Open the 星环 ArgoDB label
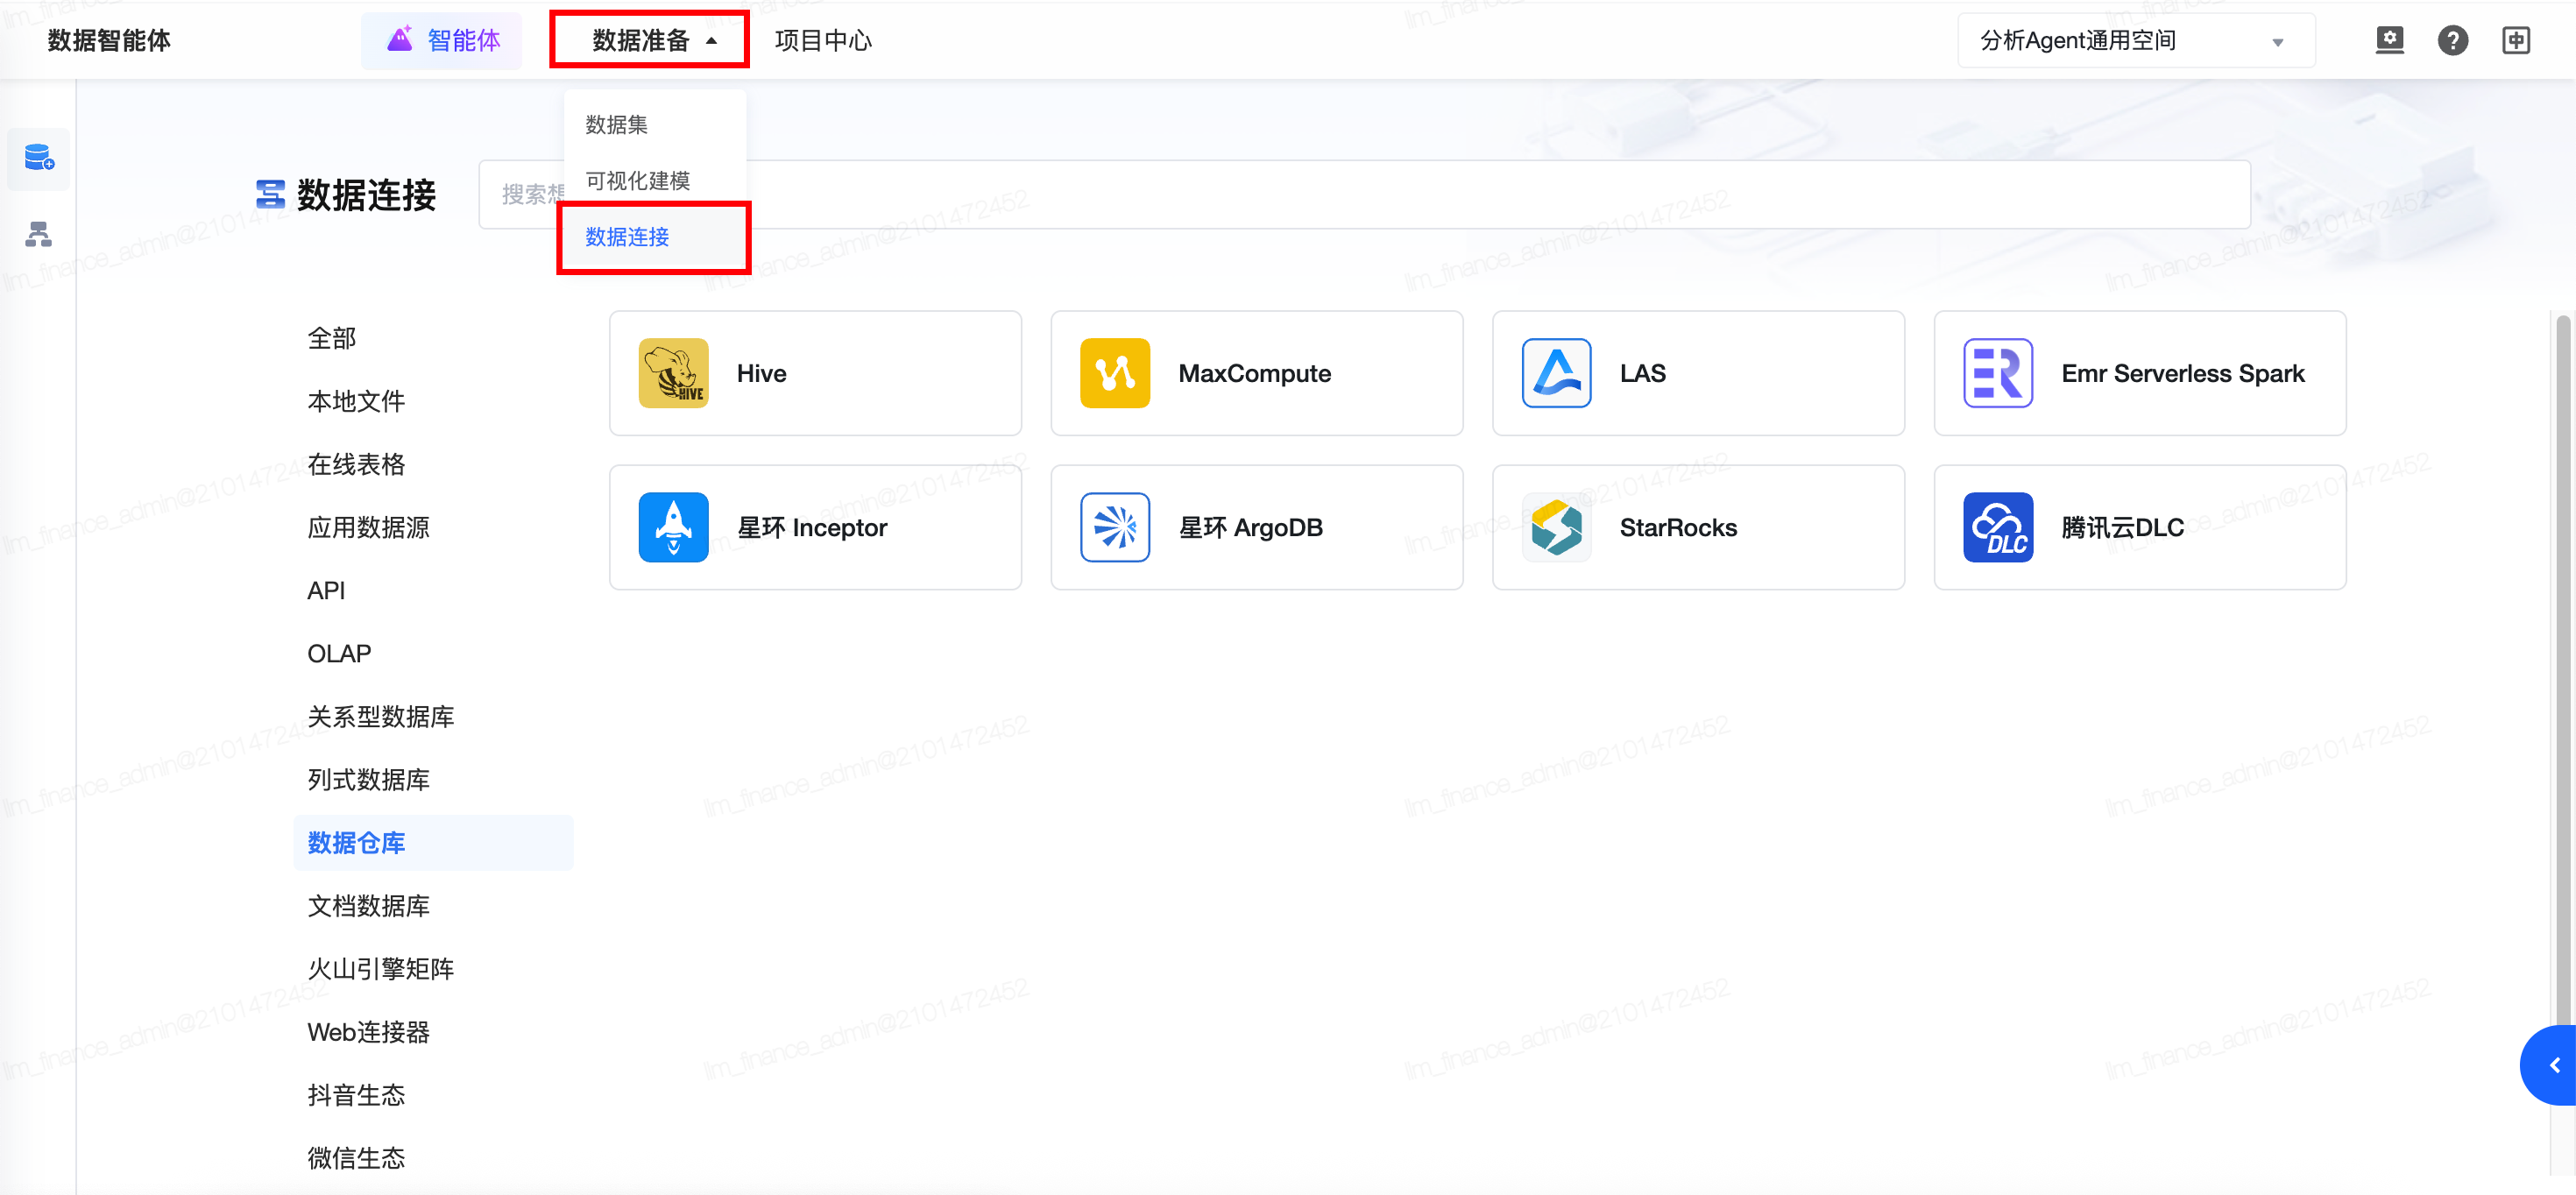This screenshot has width=2576, height=1195. point(1250,527)
